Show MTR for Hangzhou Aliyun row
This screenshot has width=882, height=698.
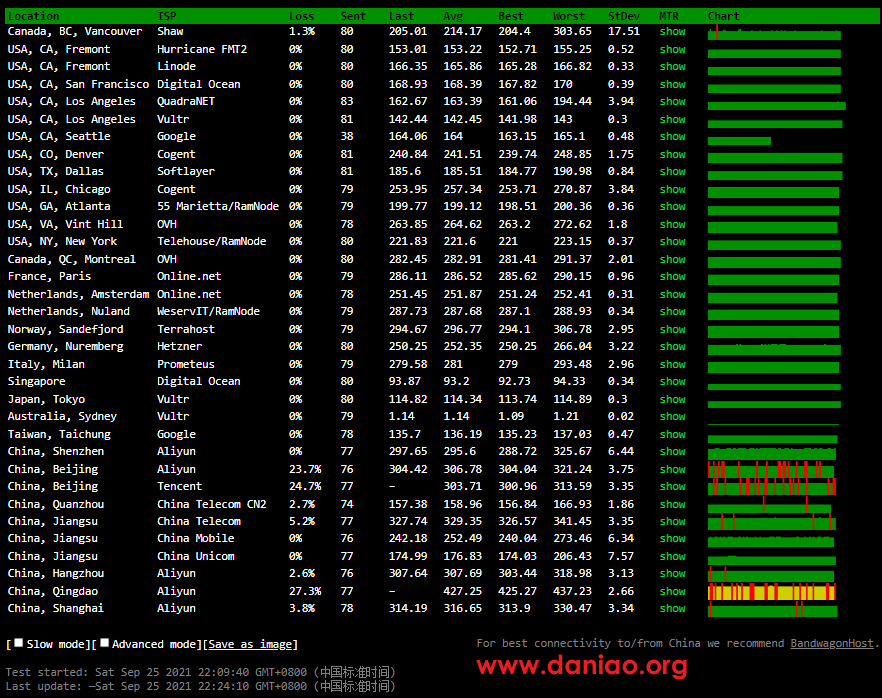pyautogui.click(x=673, y=573)
